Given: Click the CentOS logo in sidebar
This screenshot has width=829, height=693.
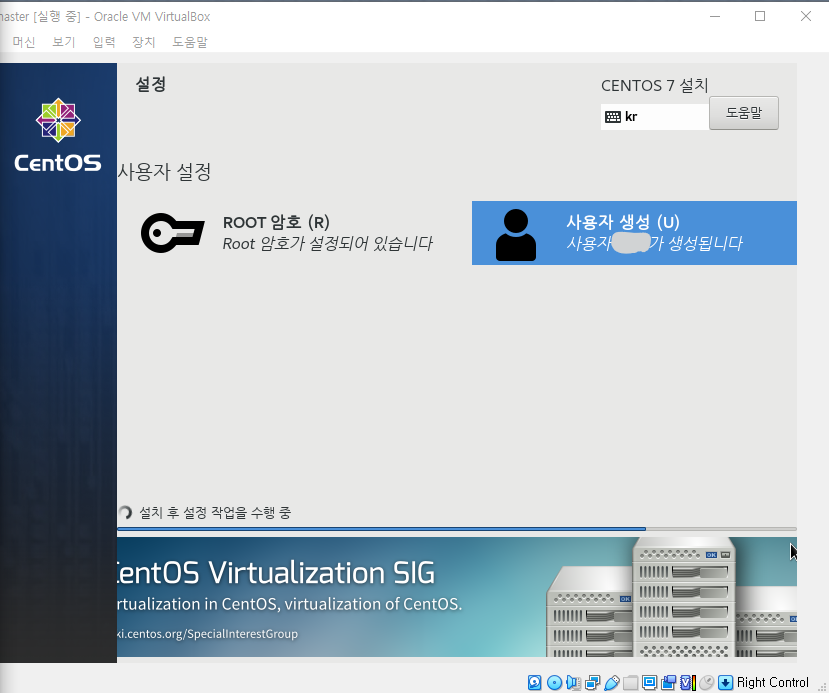Looking at the screenshot, I should (x=58, y=135).
